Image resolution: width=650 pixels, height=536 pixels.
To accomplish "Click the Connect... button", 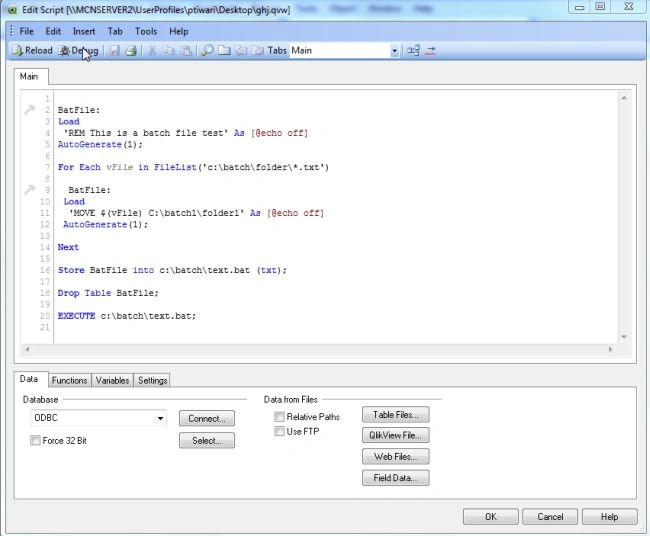I will point(207,418).
